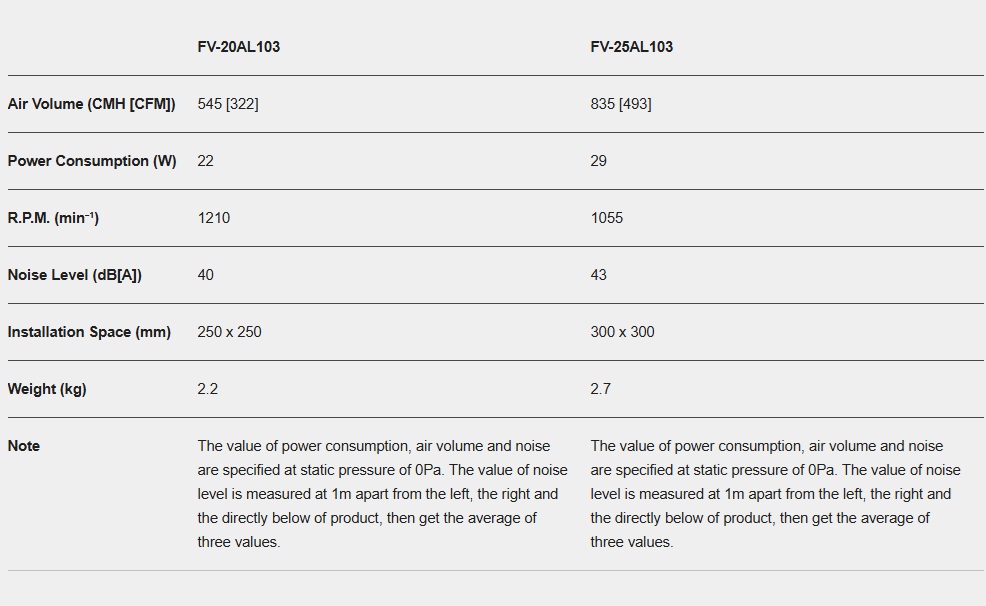
Task: Click the note paragraph under FV-20AL103
Action: (382, 494)
